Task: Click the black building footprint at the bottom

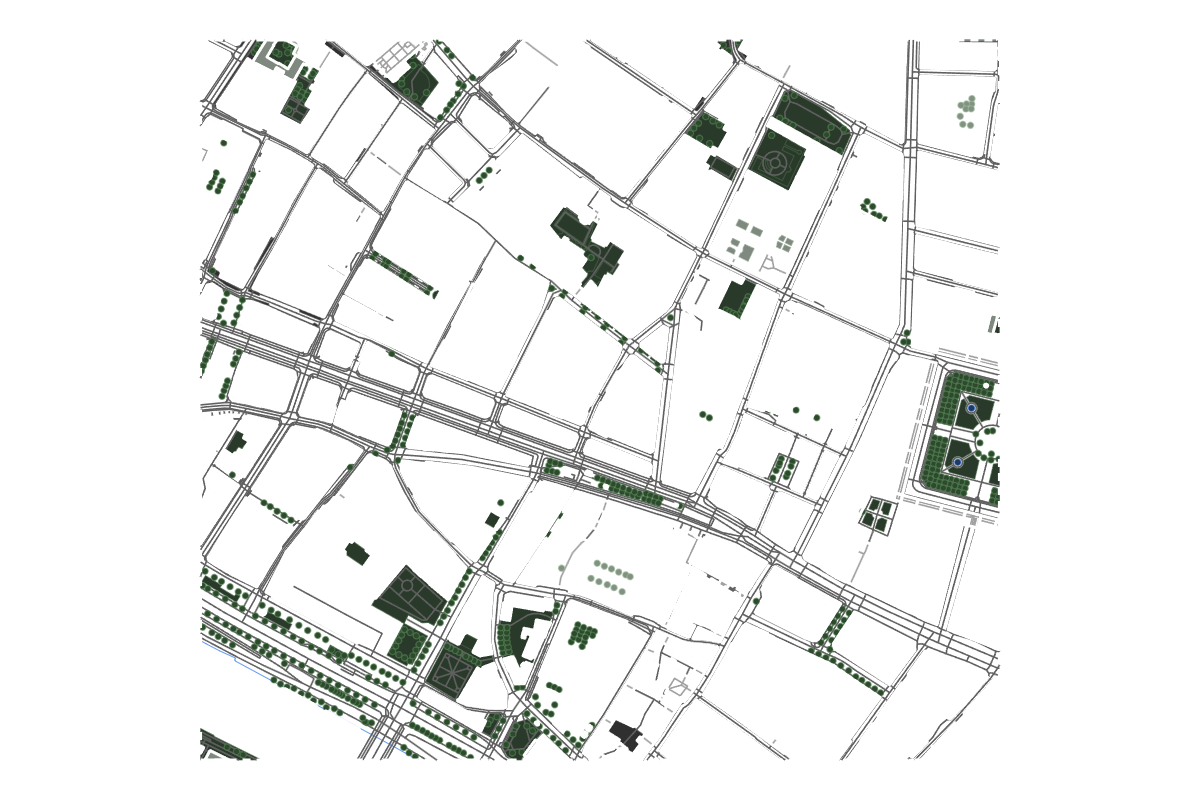Action: [627, 735]
